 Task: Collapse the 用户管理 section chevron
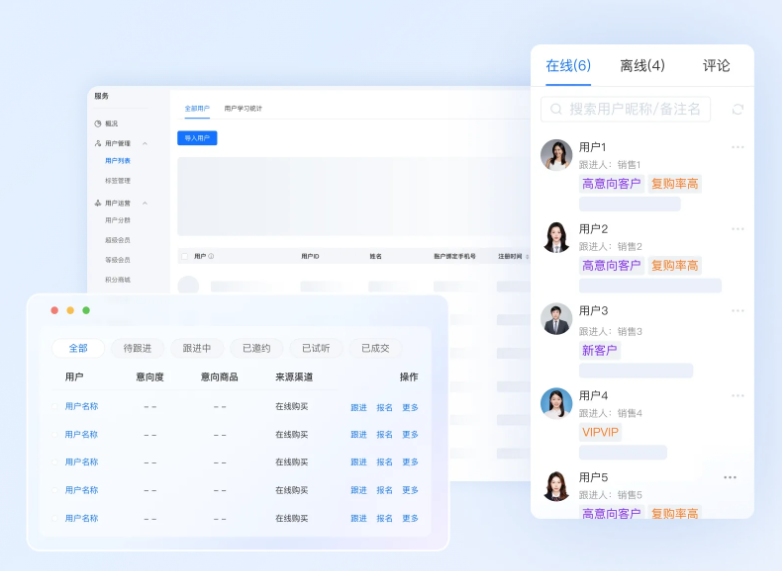point(145,144)
